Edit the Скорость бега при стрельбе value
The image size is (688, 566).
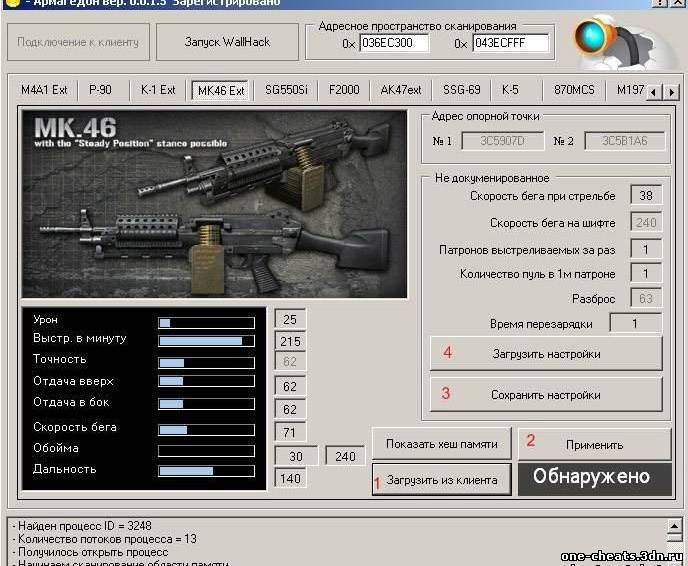(646, 196)
